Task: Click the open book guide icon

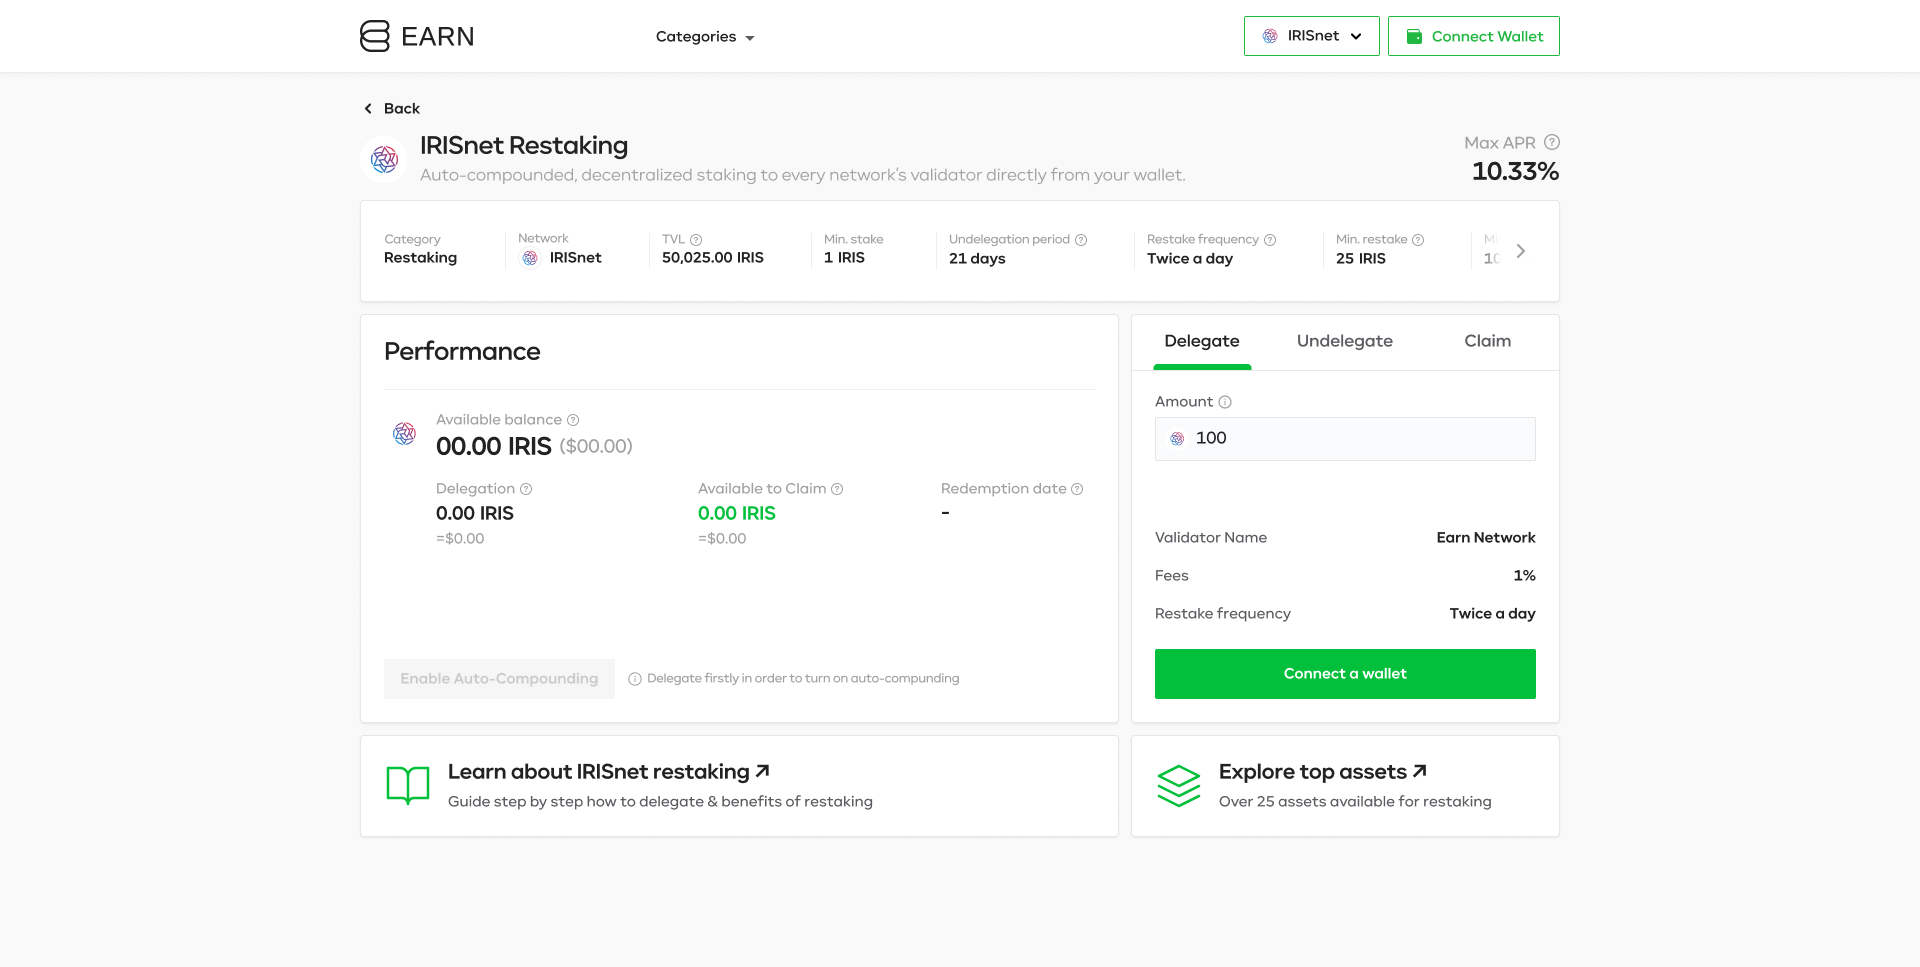Action: [408, 786]
